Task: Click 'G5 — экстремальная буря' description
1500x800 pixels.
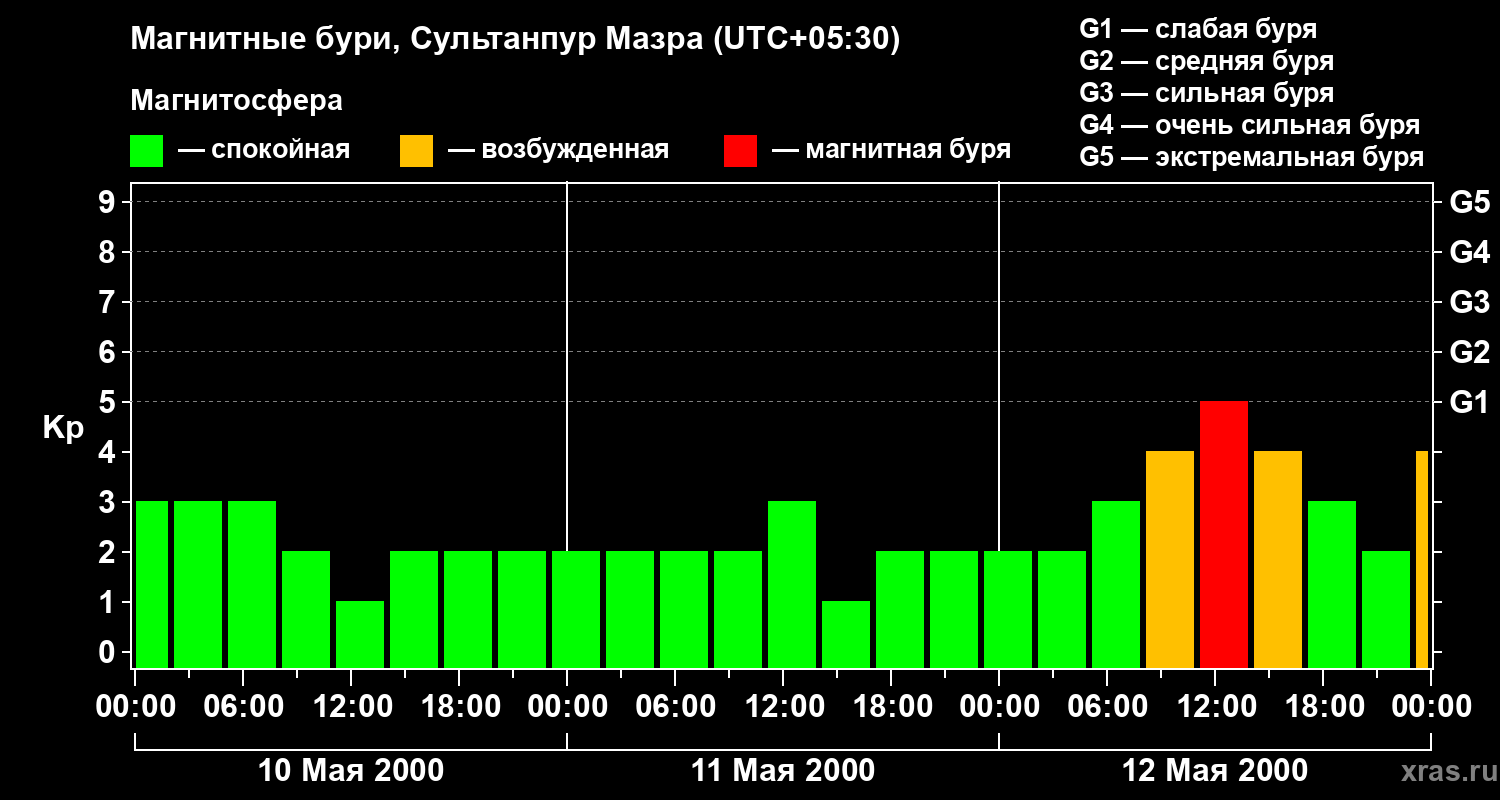Action: pos(1251,158)
